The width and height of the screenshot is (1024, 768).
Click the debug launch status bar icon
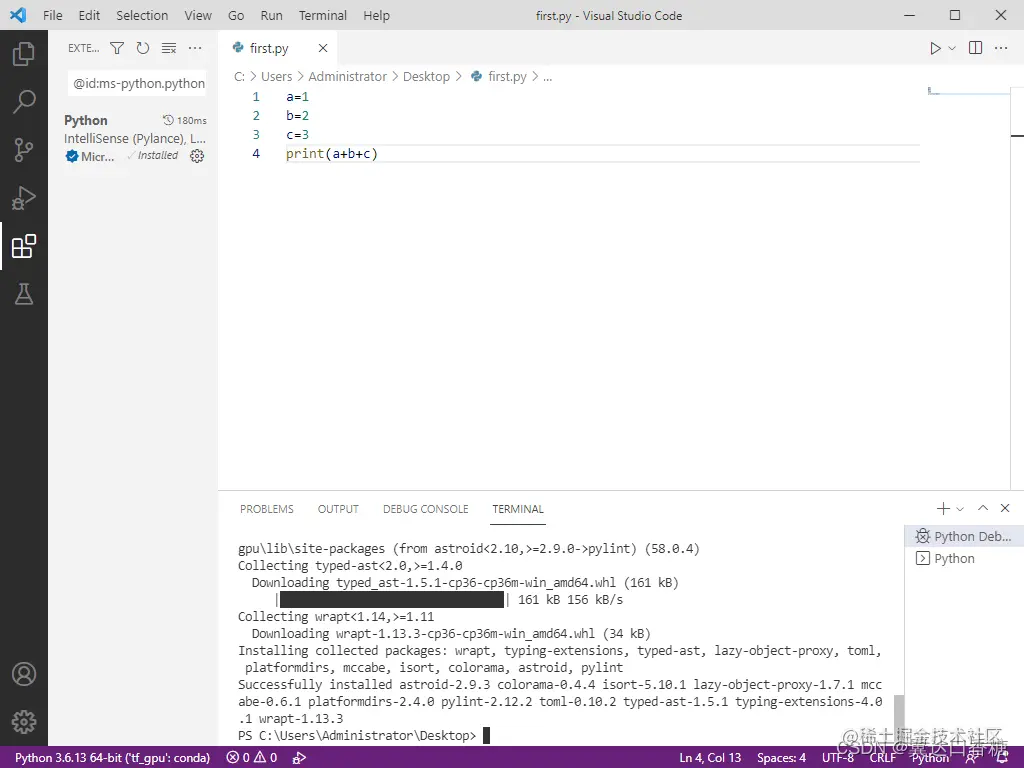[x=299, y=758]
